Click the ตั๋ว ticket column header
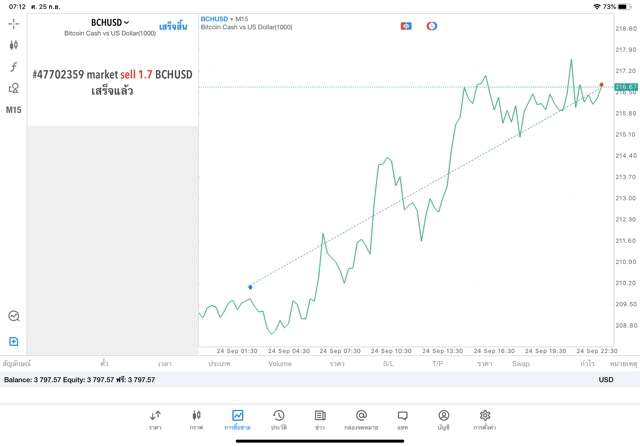Screen dimensions: 640x447 [104, 363]
